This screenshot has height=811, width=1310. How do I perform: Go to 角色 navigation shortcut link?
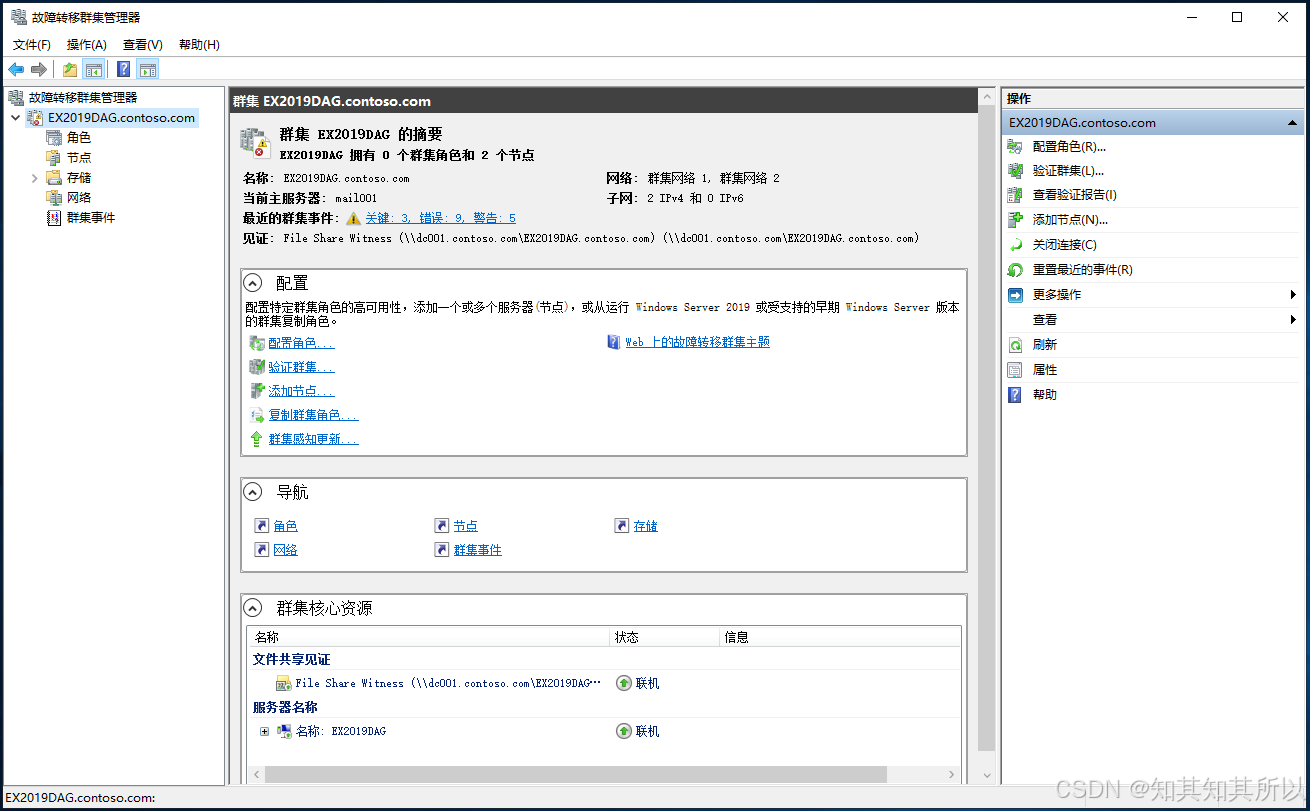coord(285,526)
